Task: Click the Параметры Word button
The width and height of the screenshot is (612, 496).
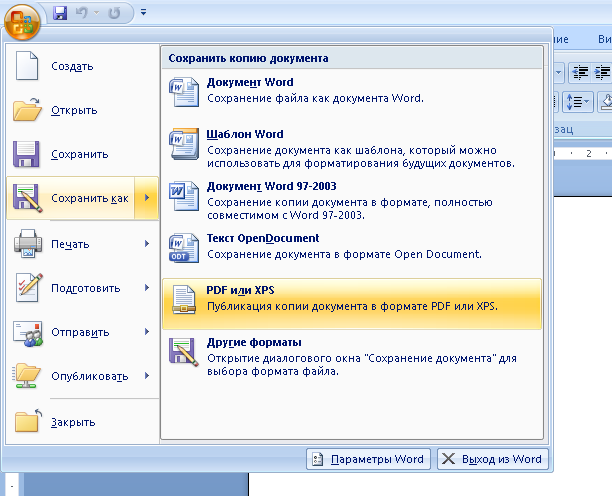Action: (x=368, y=459)
